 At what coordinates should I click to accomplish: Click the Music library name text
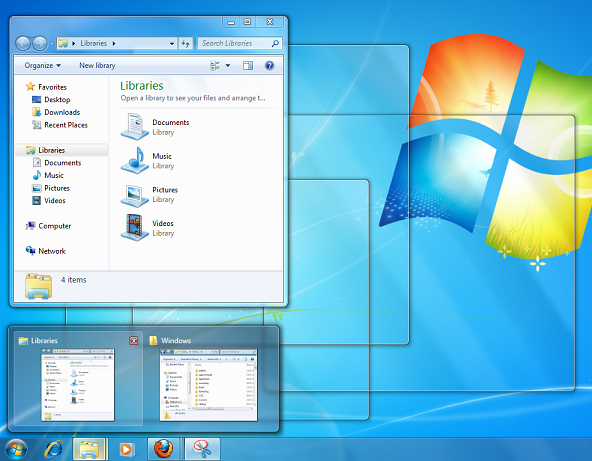(162, 156)
